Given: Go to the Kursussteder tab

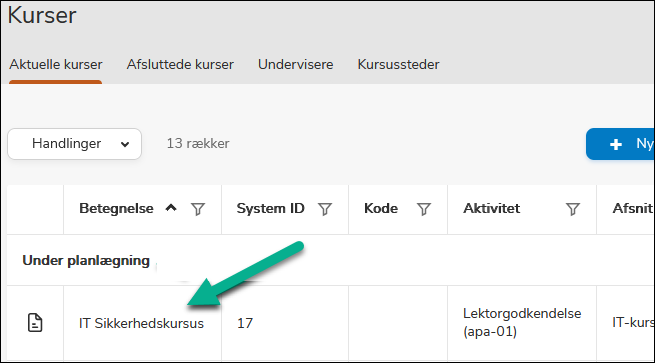Looking at the screenshot, I should 398,64.
